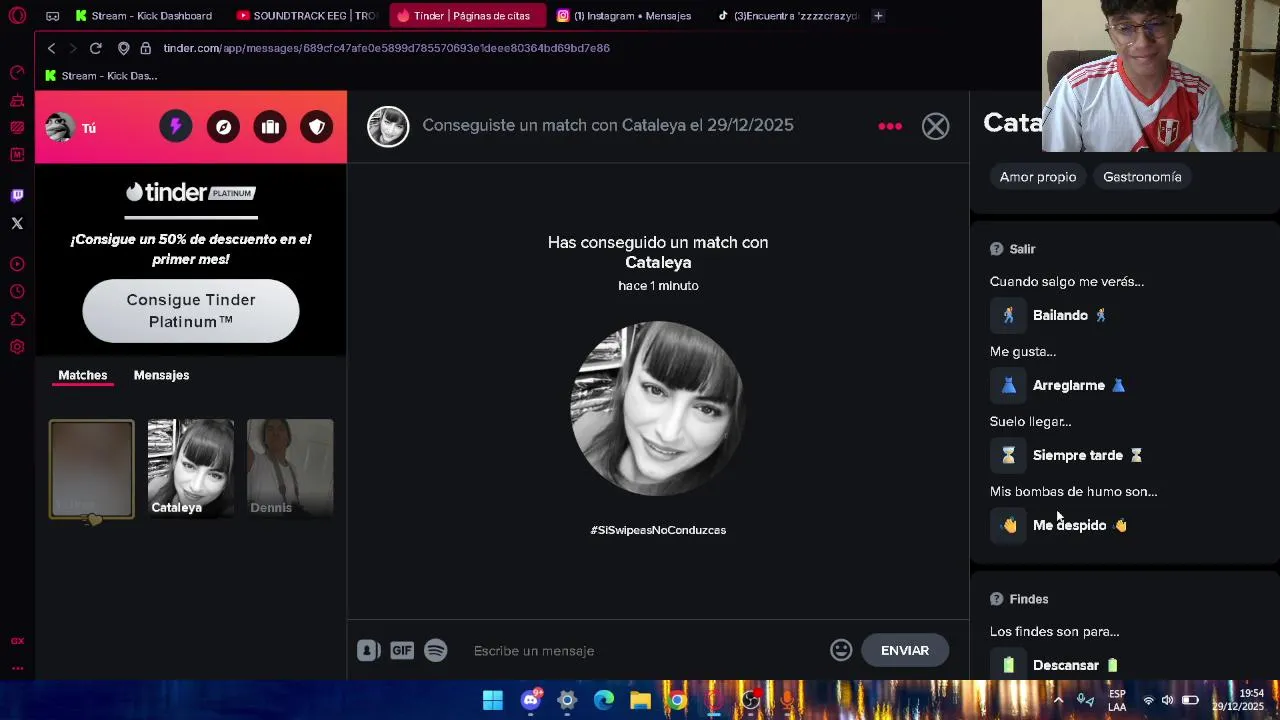Reload the Tinder page

(x=95, y=48)
